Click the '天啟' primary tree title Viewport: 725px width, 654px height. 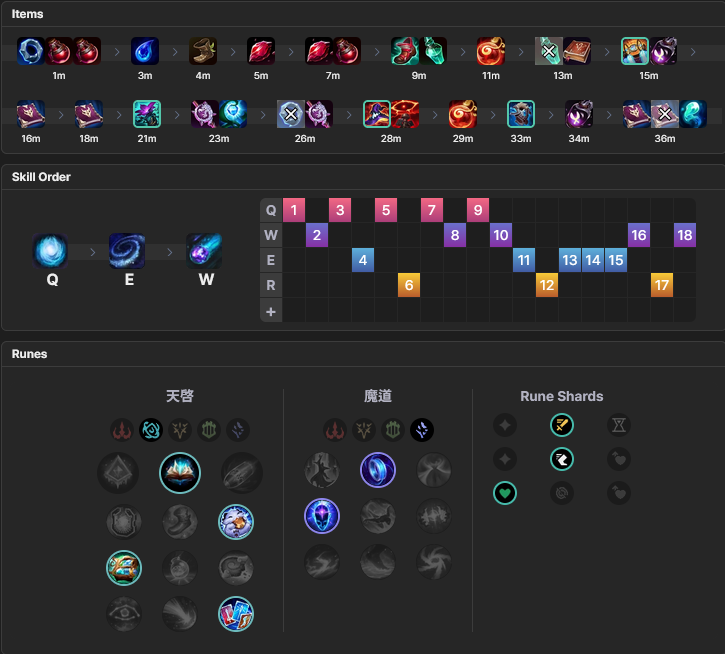(180, 396)
